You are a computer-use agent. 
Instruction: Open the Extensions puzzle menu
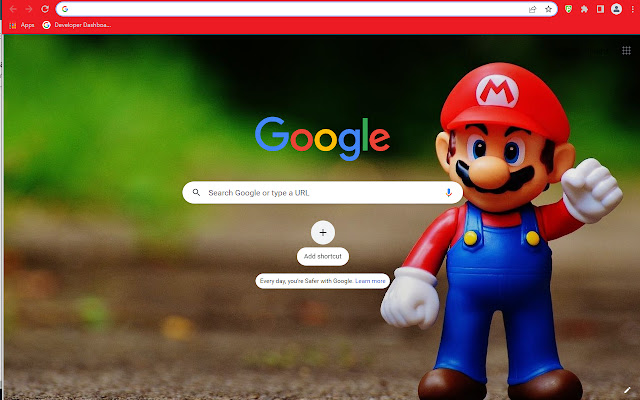click(x=584, y=9)
